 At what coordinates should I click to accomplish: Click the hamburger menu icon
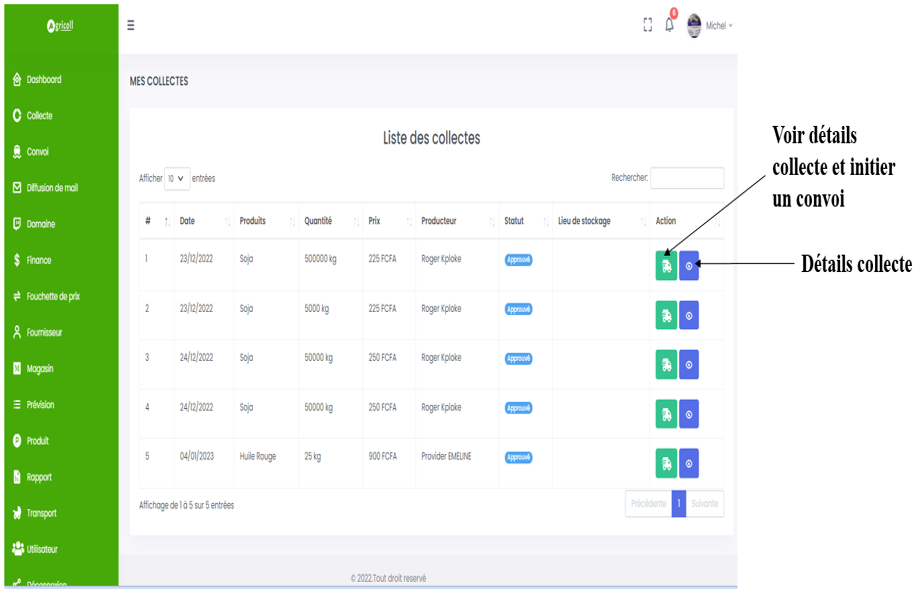(130, 26)
